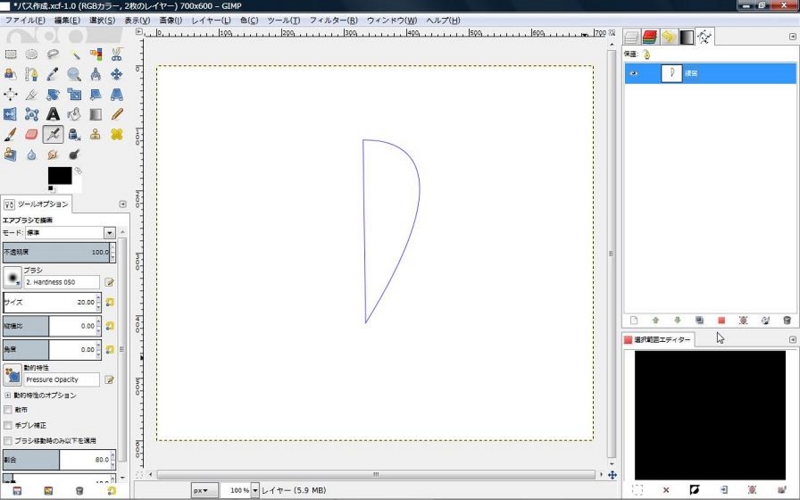Image resolution: width=800 pixels, height=500 pixels.
Task: Select the Eraser tool
Action: click(x=32, y=134)
